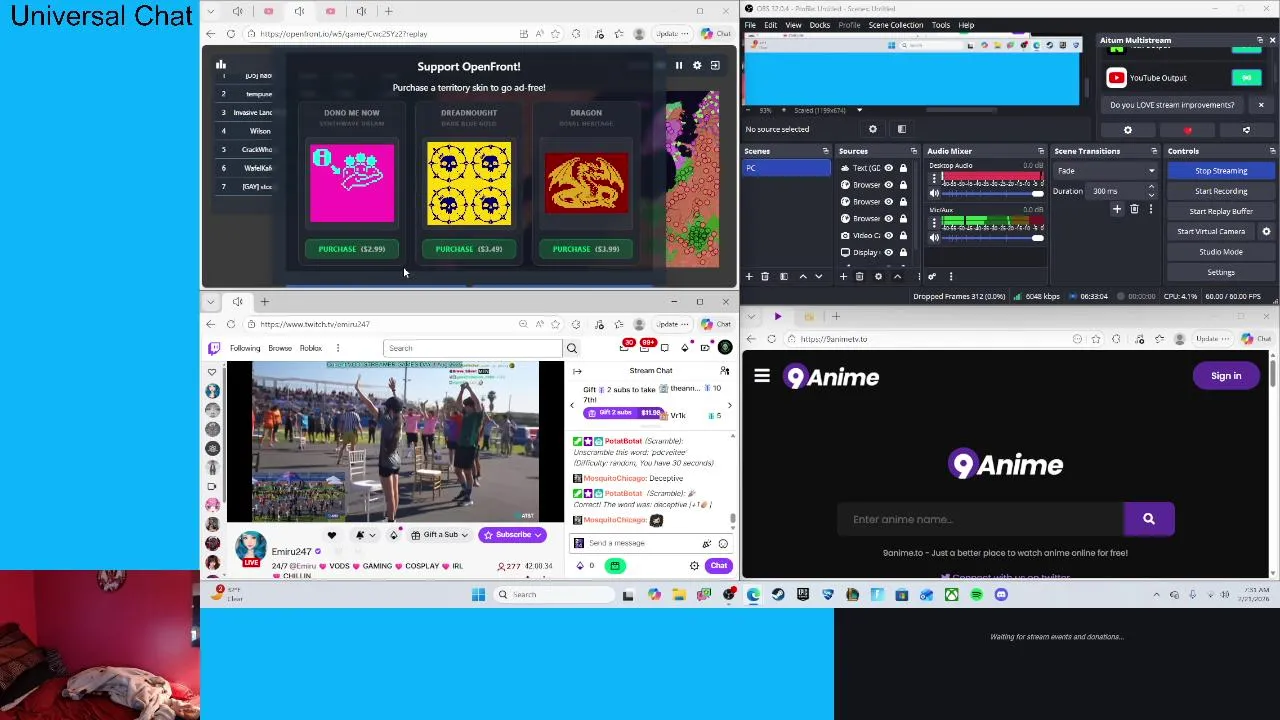Dismiss the stream improvements prompt
The width and height of the screenshot is (1280, 720).
(1261, 105)
